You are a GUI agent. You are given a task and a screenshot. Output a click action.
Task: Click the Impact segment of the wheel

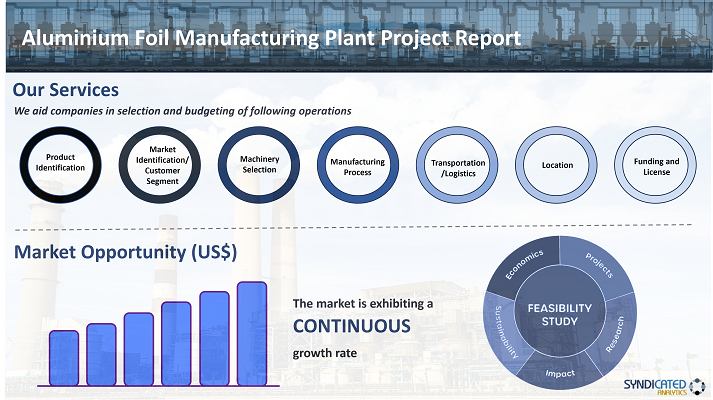(x=559, y=372)
